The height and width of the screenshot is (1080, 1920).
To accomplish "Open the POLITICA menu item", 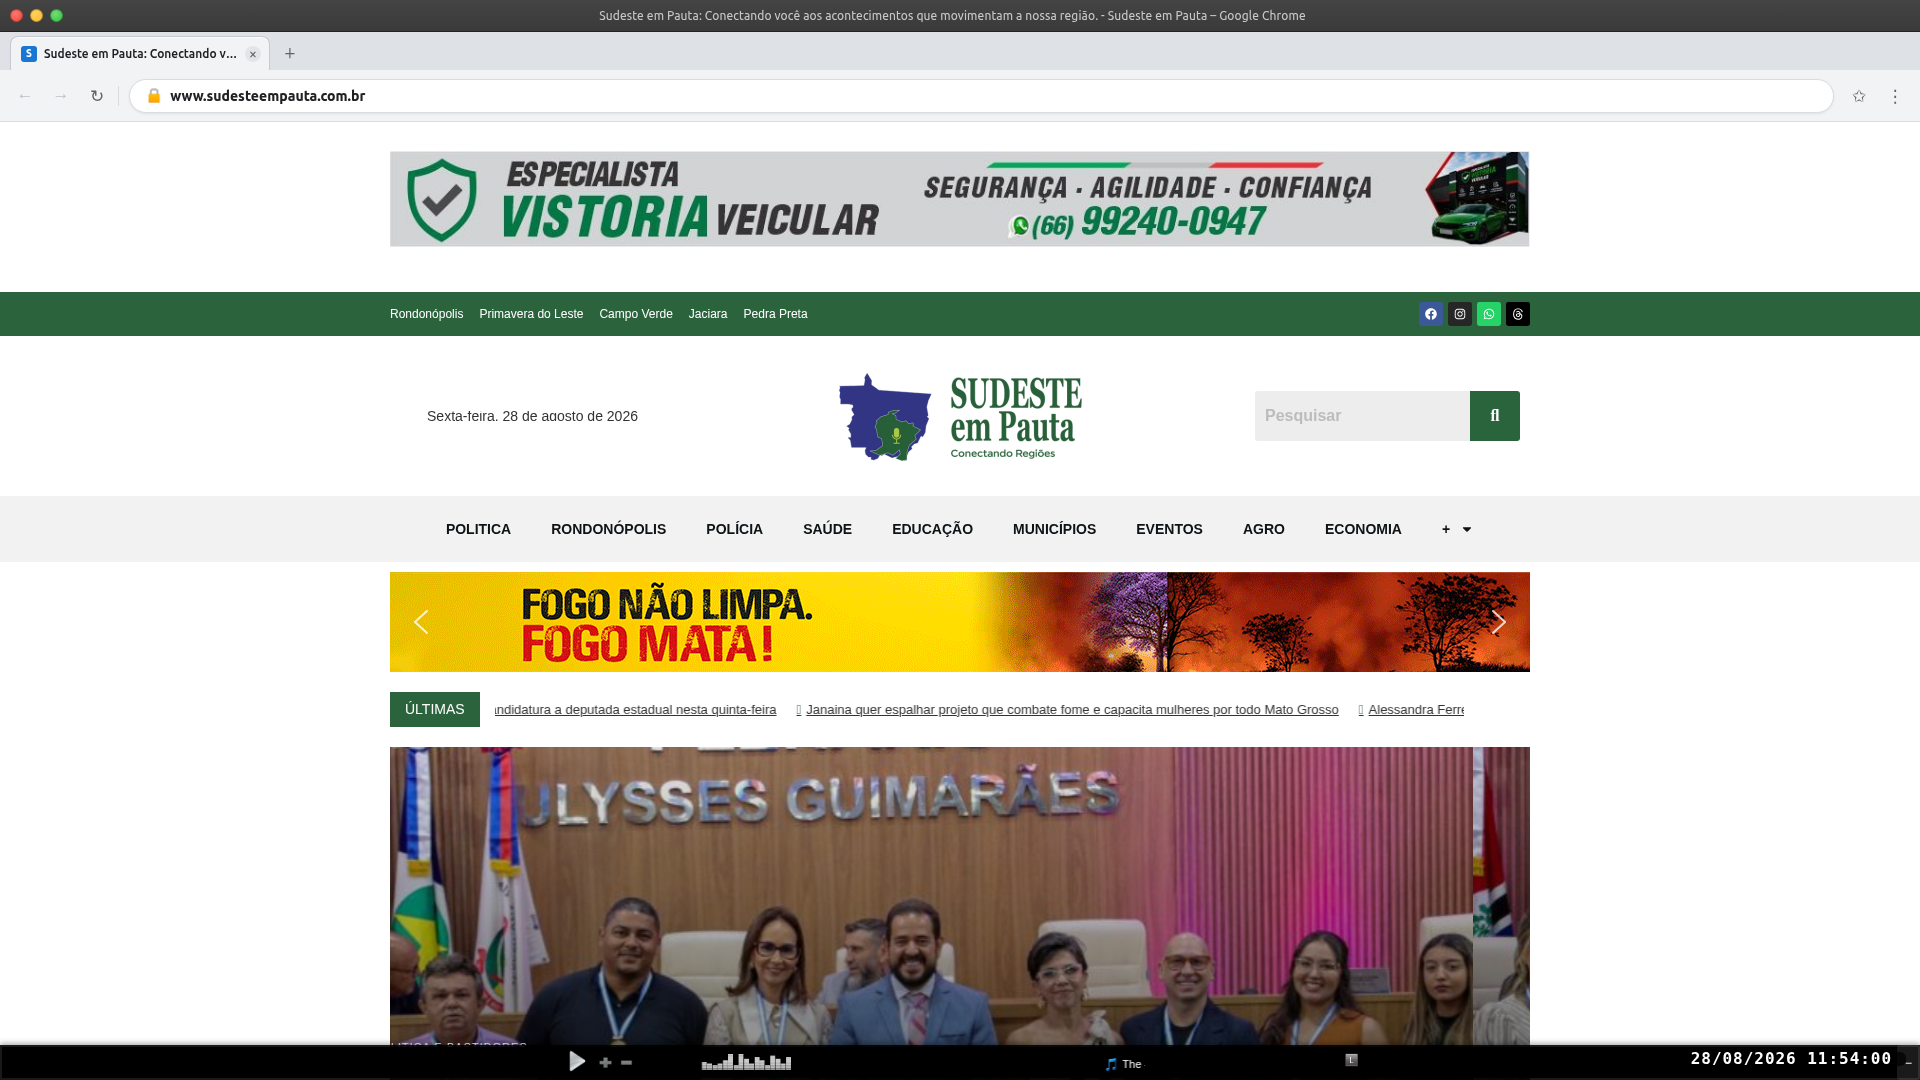I will click(478, 529).
